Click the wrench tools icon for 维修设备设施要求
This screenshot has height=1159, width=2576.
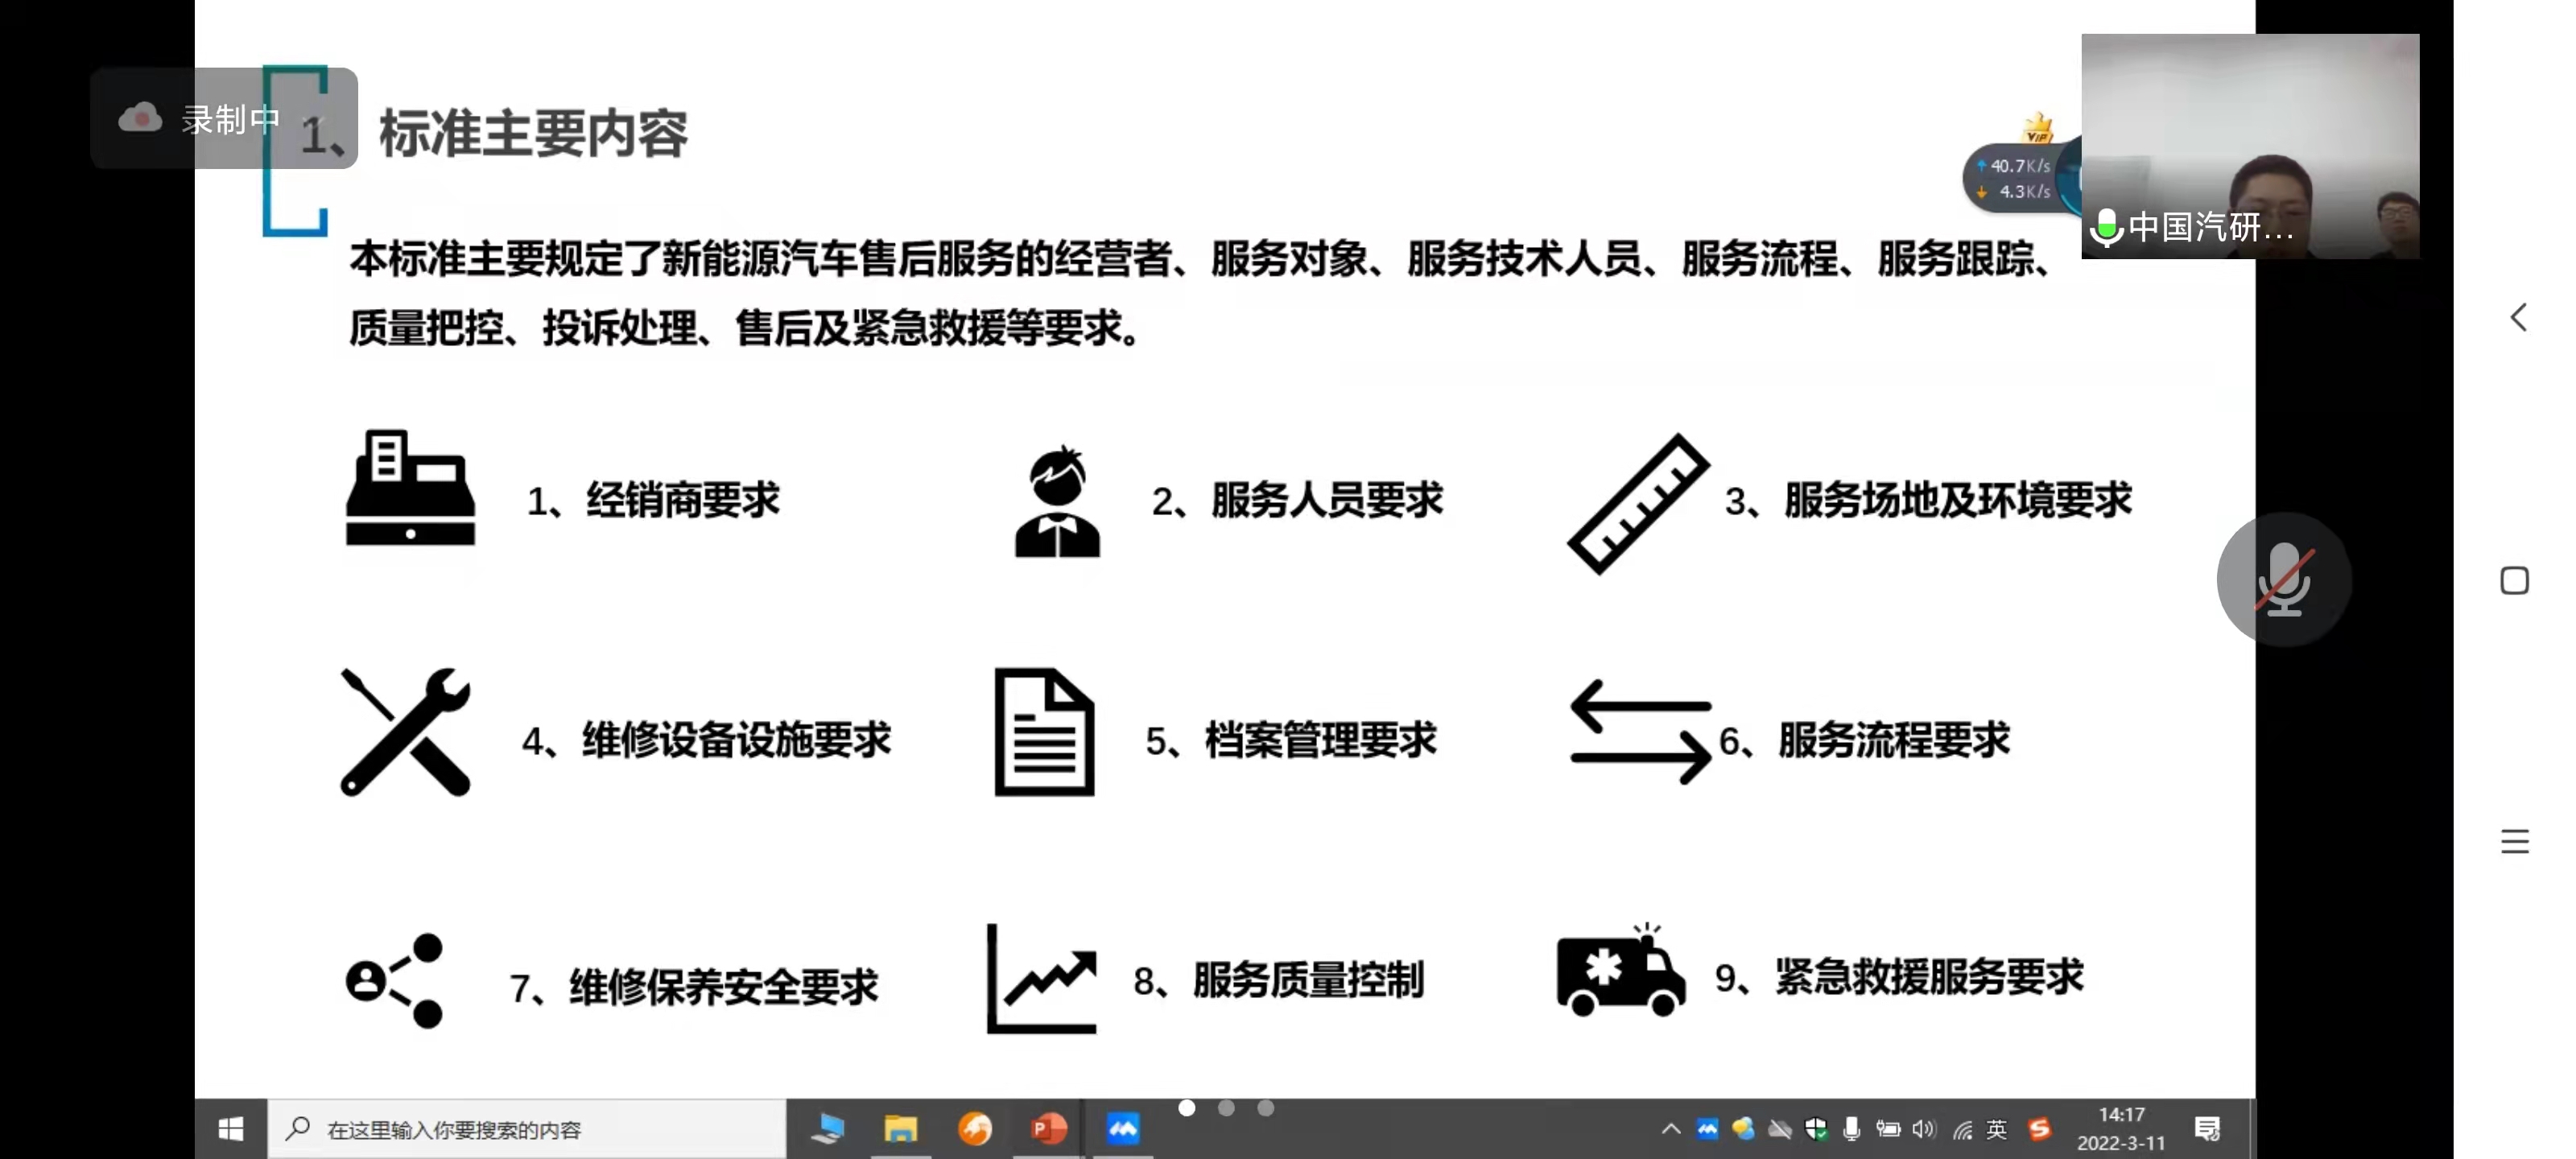(404, 732)
